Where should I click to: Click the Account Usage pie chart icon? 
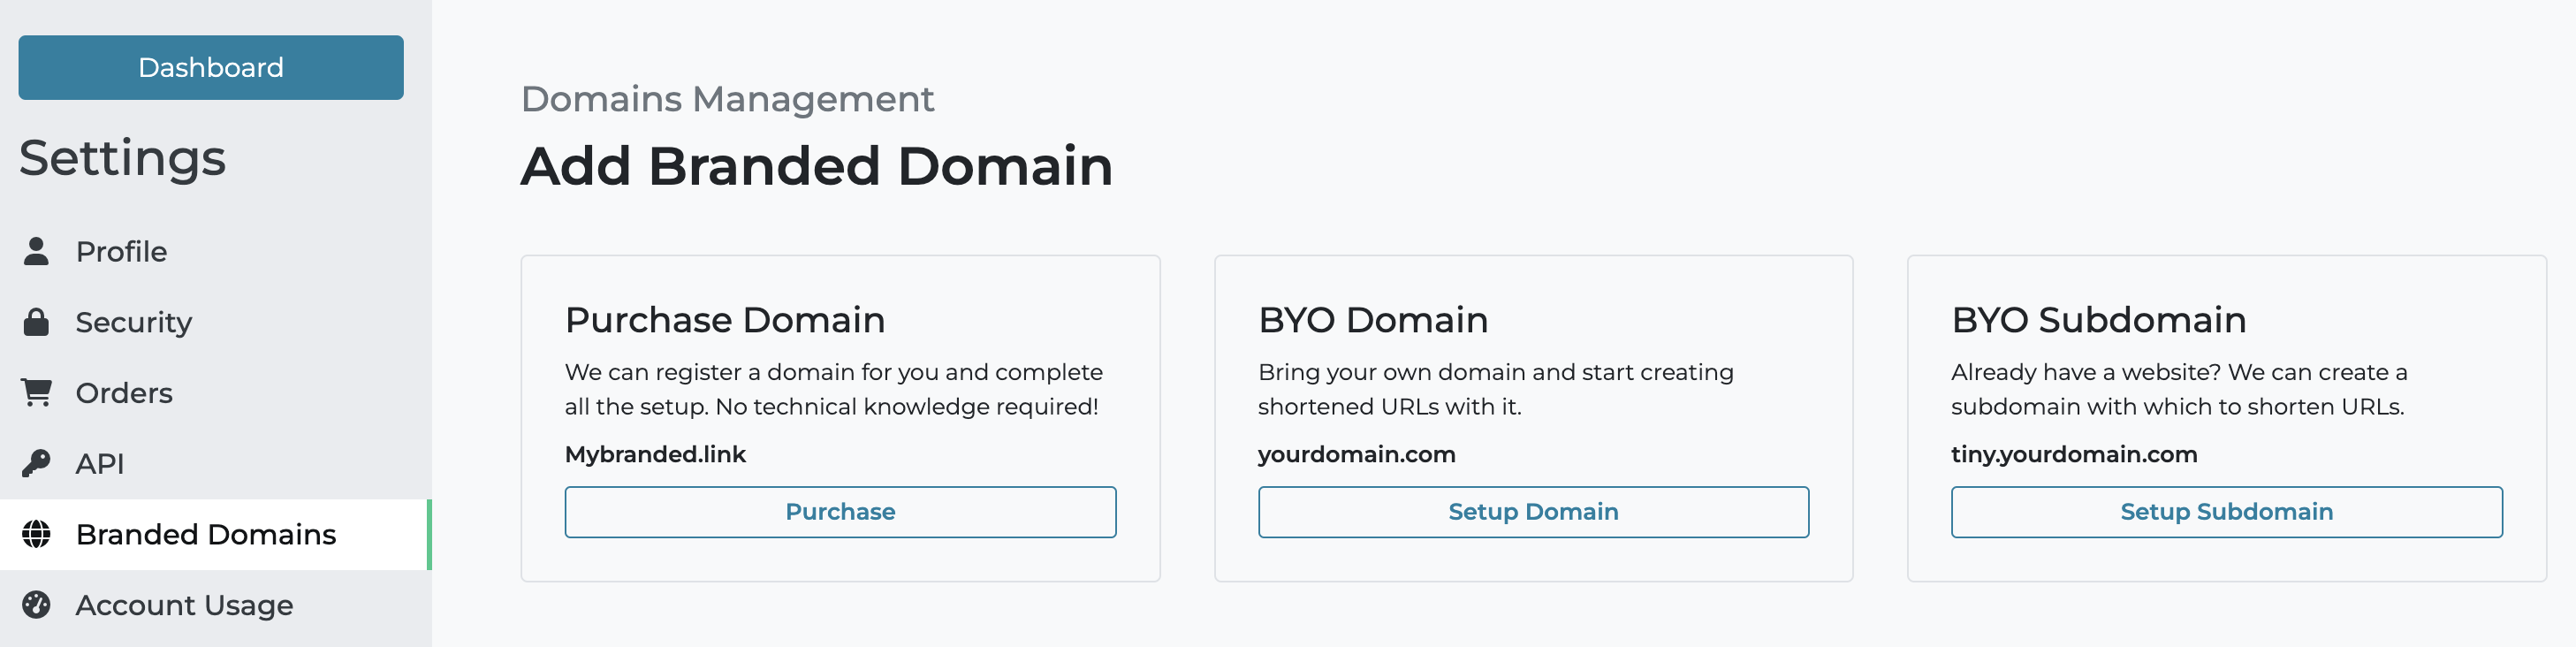(x=38, y=604)
